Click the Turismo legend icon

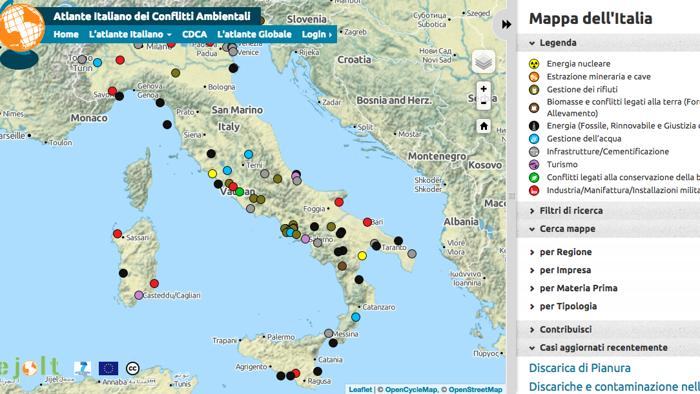(534, 165)
